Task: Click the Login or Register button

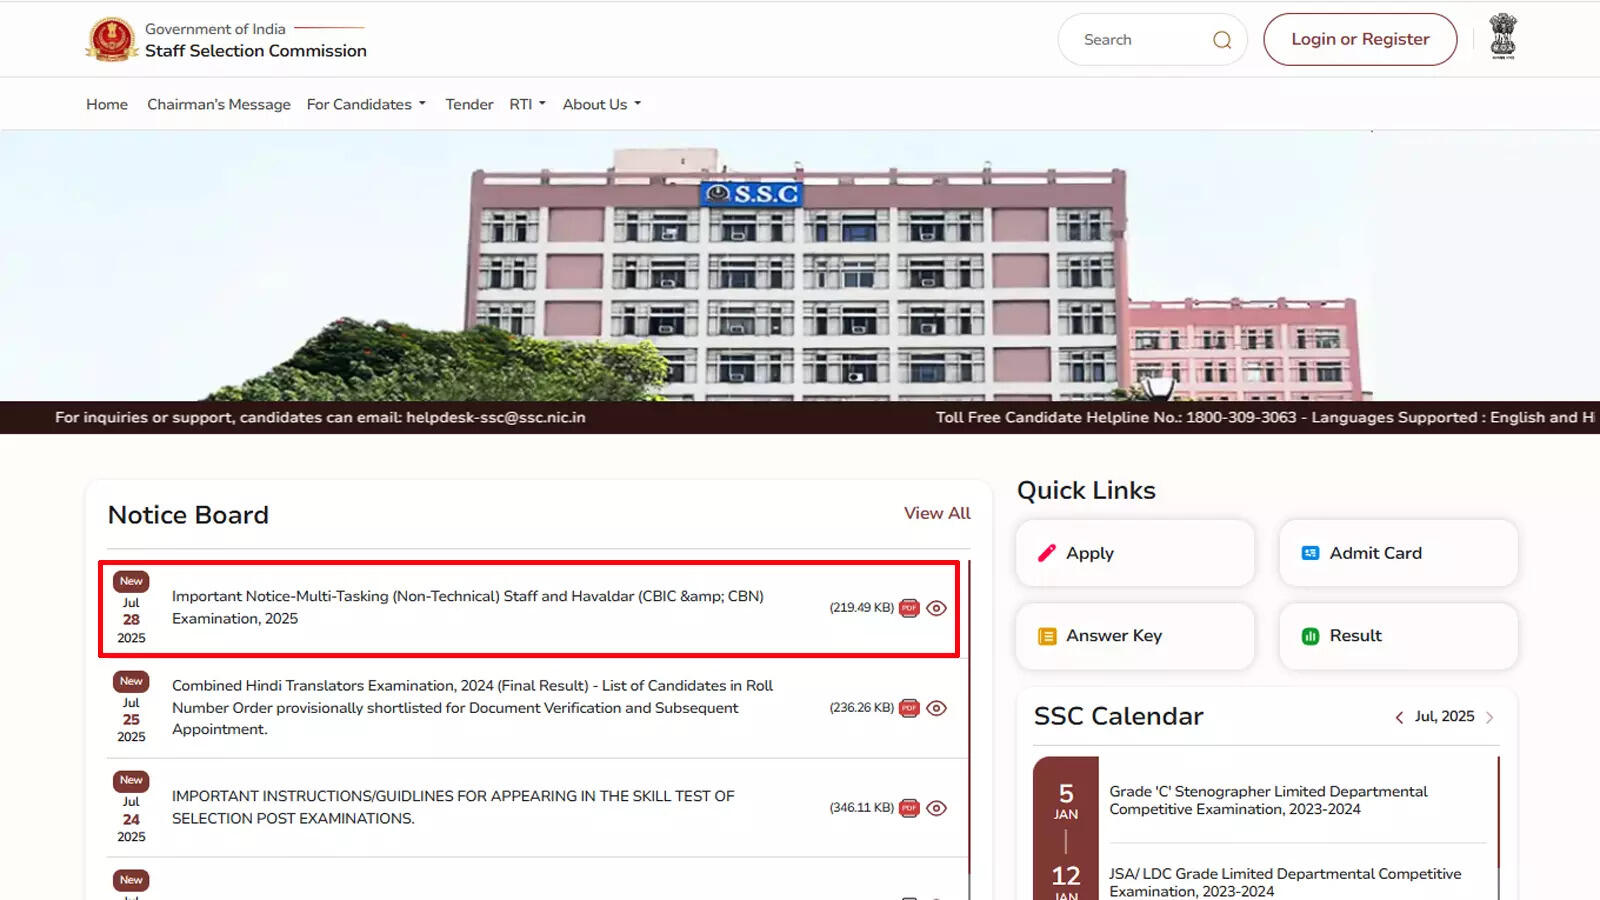Action: click(1360, 39)
